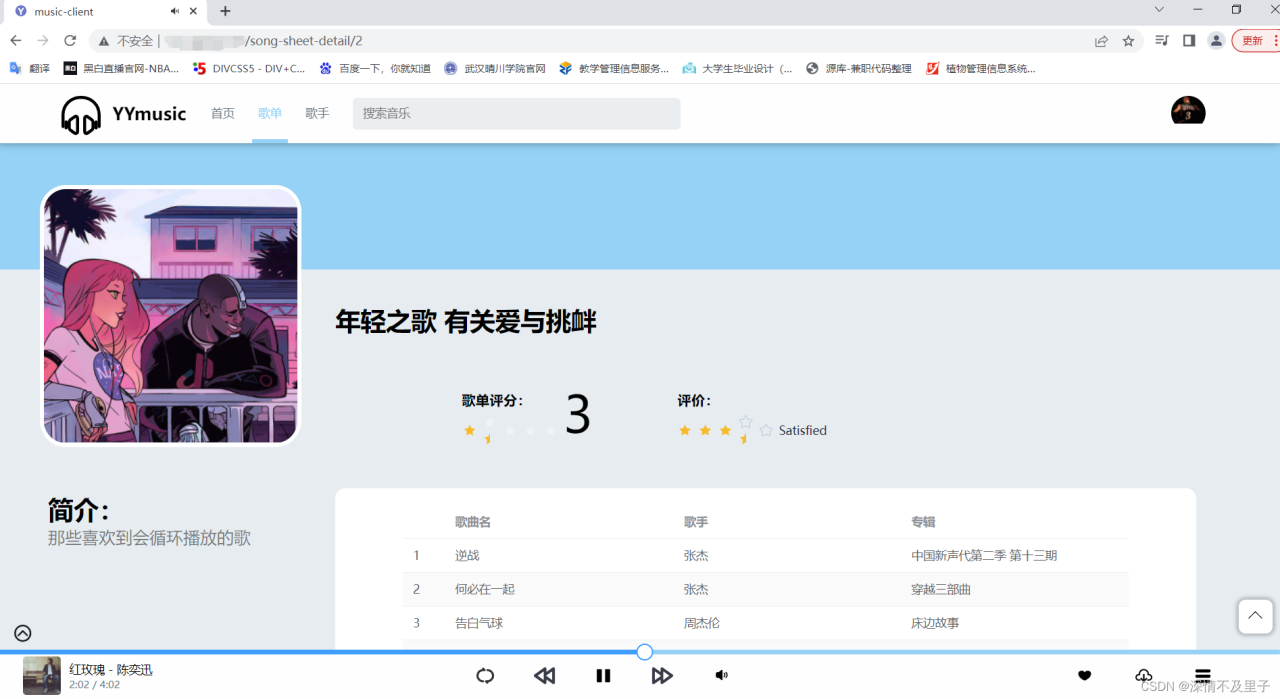Image resolution: width=1280 pixels, height=699 pixels.
Task: Rate five stars in 评价 rating
Action: tap(766, 431)
